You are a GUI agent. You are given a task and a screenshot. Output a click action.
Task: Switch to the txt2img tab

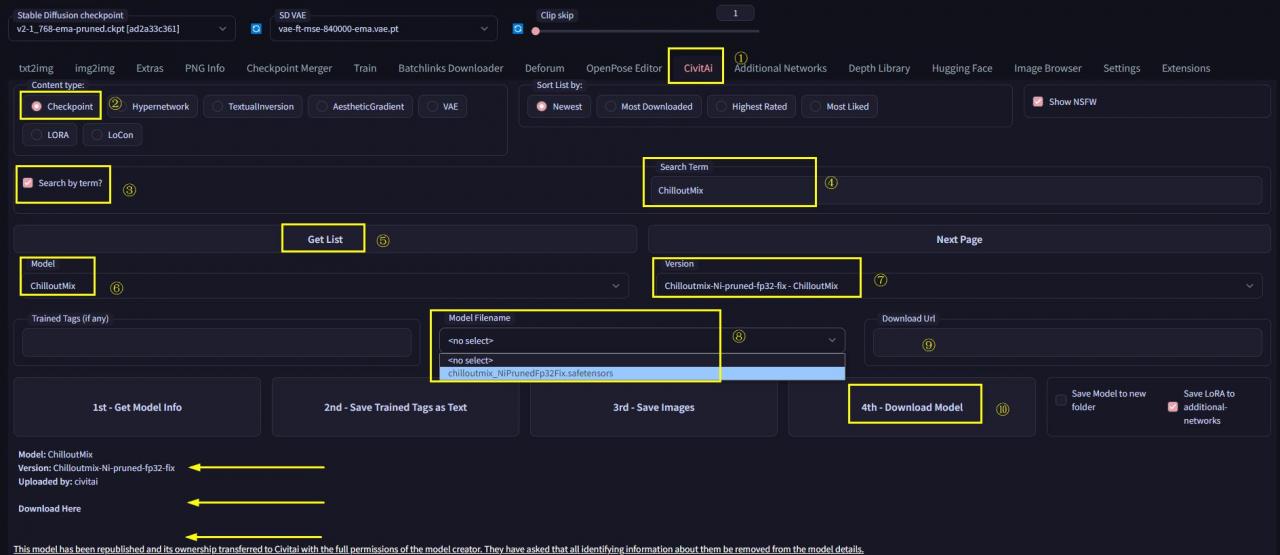(36, 68)
